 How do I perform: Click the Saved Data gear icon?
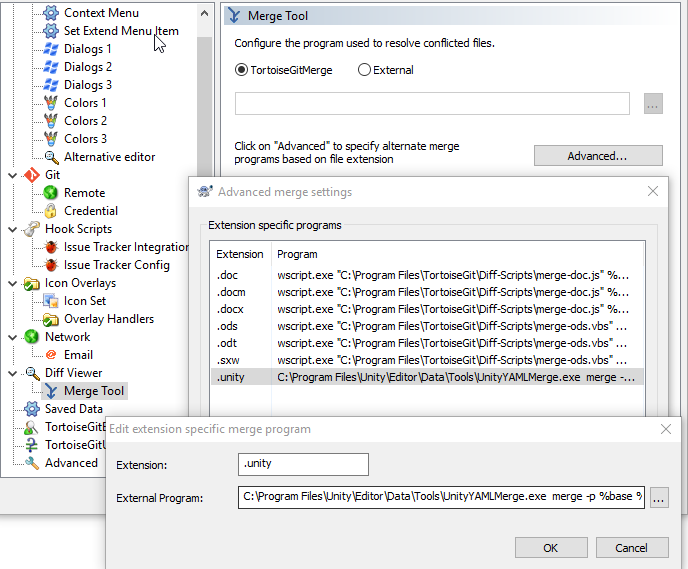tap(32, 409)
